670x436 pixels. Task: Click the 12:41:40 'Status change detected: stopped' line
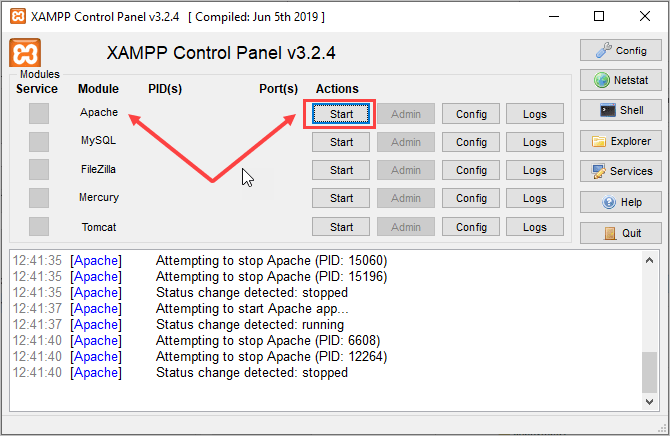click(x=252, y=373)
